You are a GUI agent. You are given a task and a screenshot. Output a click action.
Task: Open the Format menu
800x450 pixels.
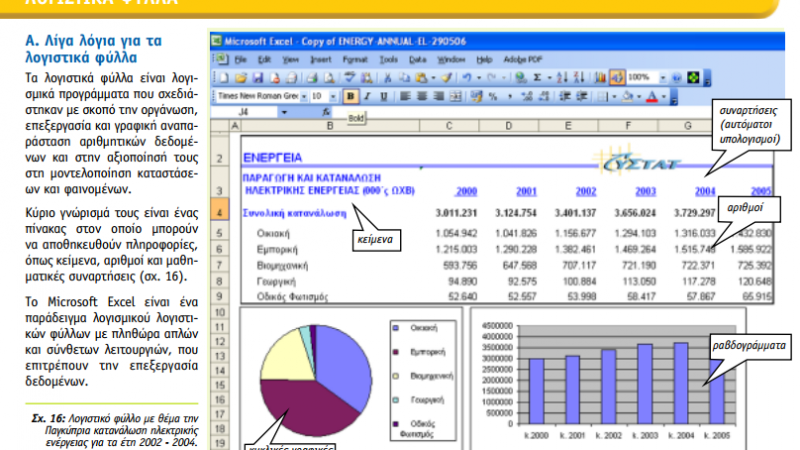tap(355, 60)
